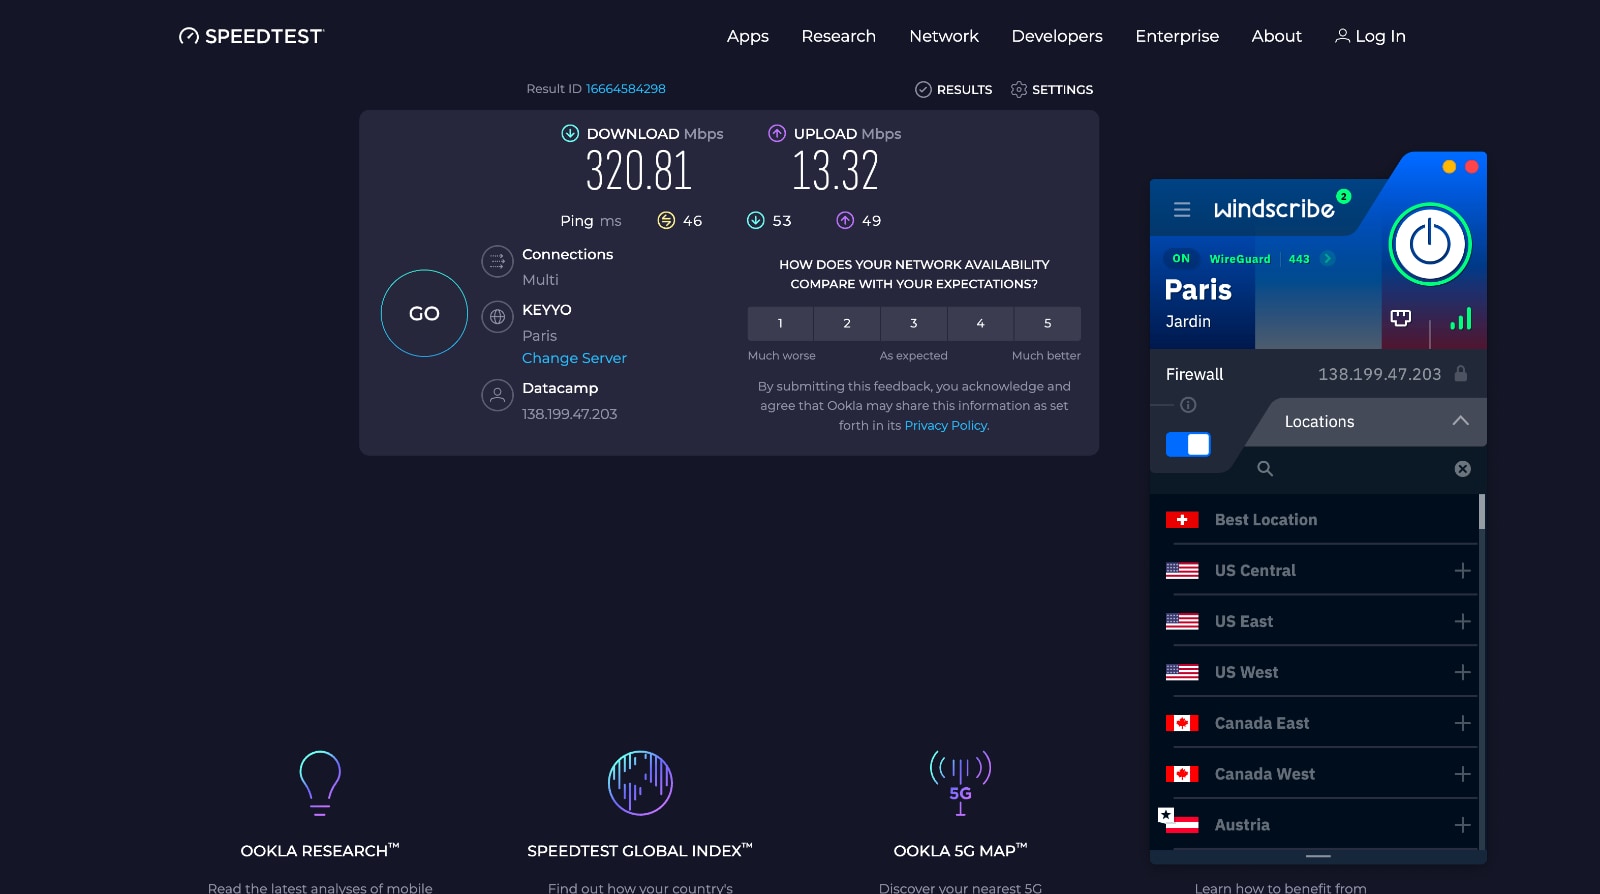Click Change Server link
The image size is (1600, 894).
pyautogui.click(x=574, y=358)
